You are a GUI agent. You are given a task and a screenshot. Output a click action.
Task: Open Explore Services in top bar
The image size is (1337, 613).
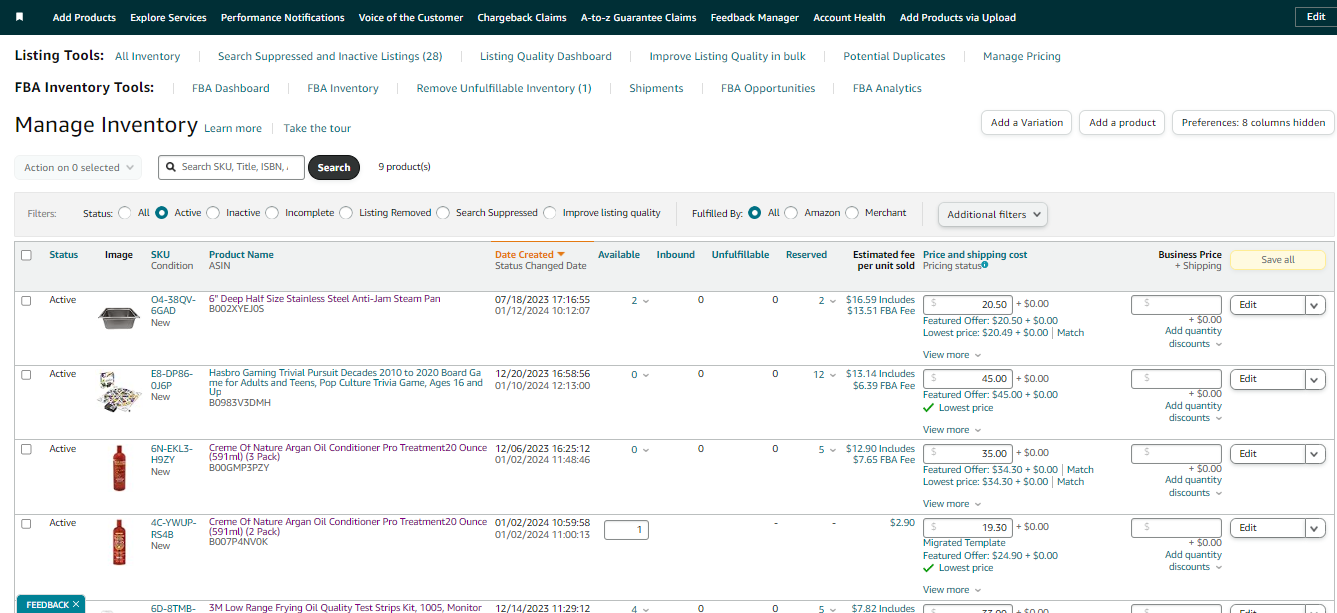point(168,17)
